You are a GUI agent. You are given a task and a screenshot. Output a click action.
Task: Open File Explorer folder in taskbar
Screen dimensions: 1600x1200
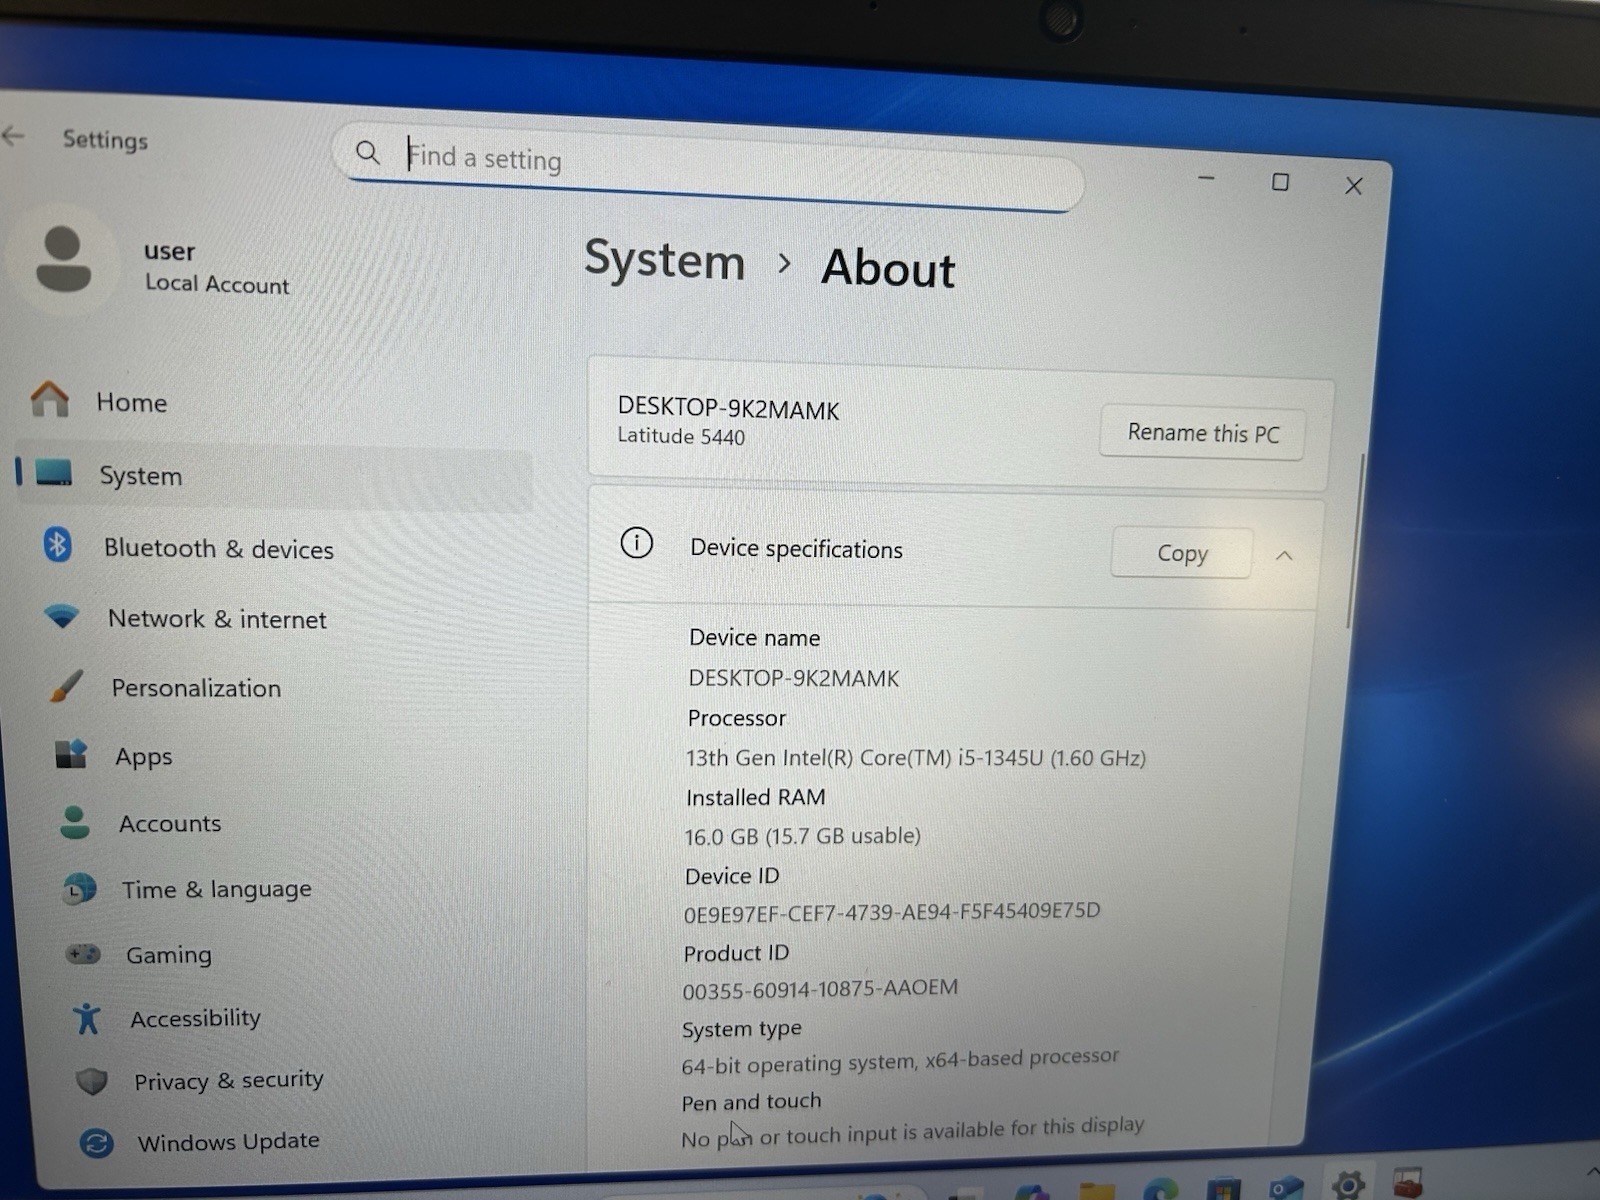[x=1097, y=1190]
